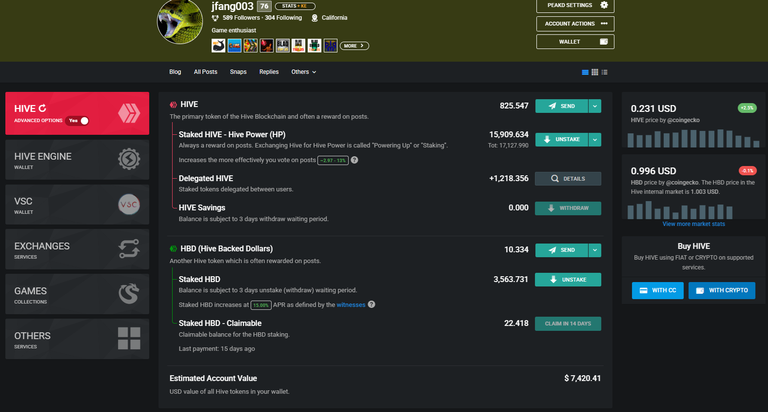Click the first whale badge icon

pyautogui.click(x=218, y=46)
